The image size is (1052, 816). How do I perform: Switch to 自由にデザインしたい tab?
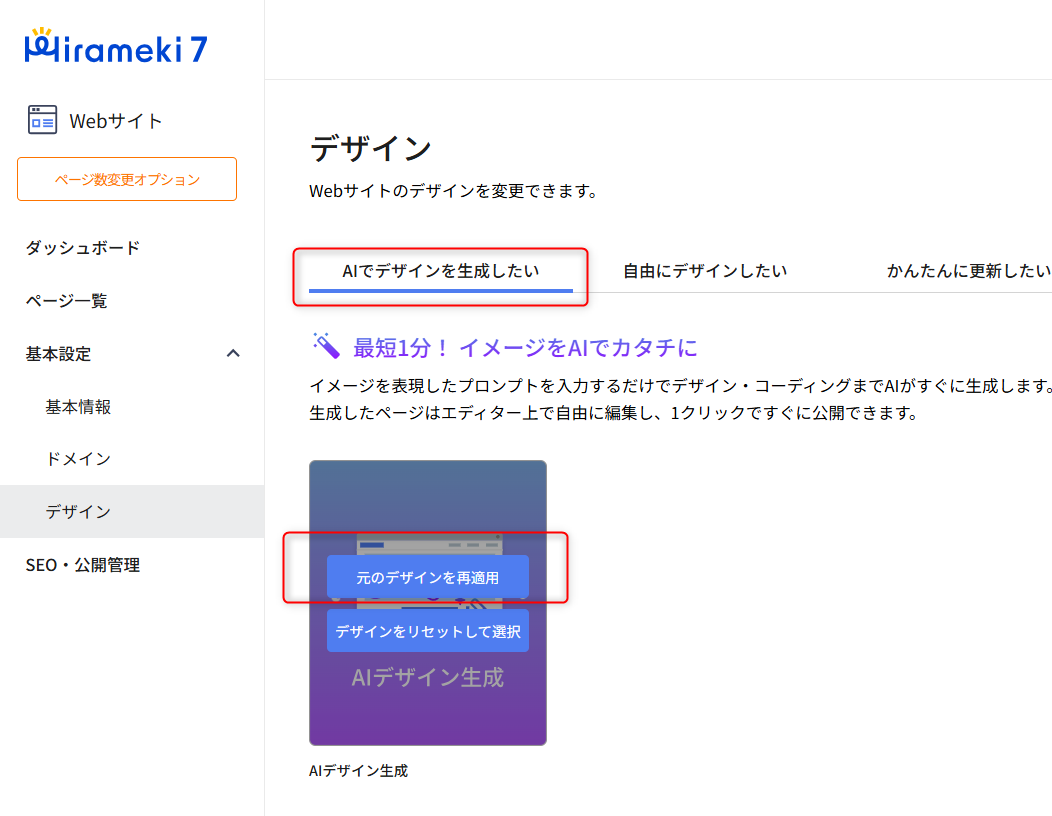click(x=705, y=271)
